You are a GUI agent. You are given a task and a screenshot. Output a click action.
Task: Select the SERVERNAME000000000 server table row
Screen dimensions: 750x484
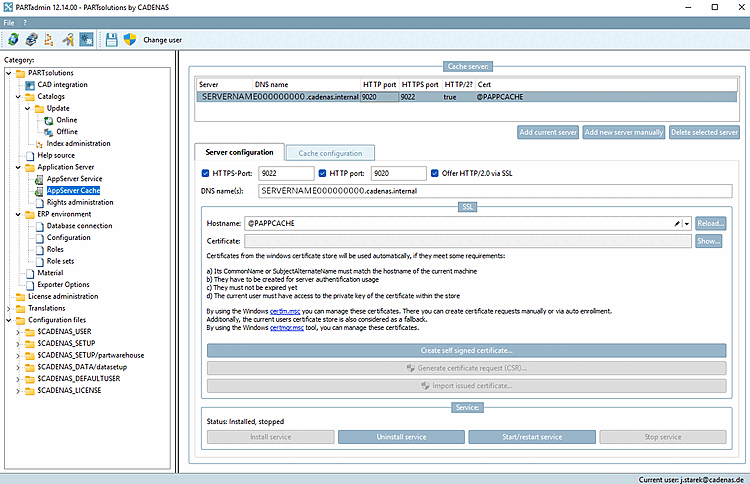[x=467, y=97]
